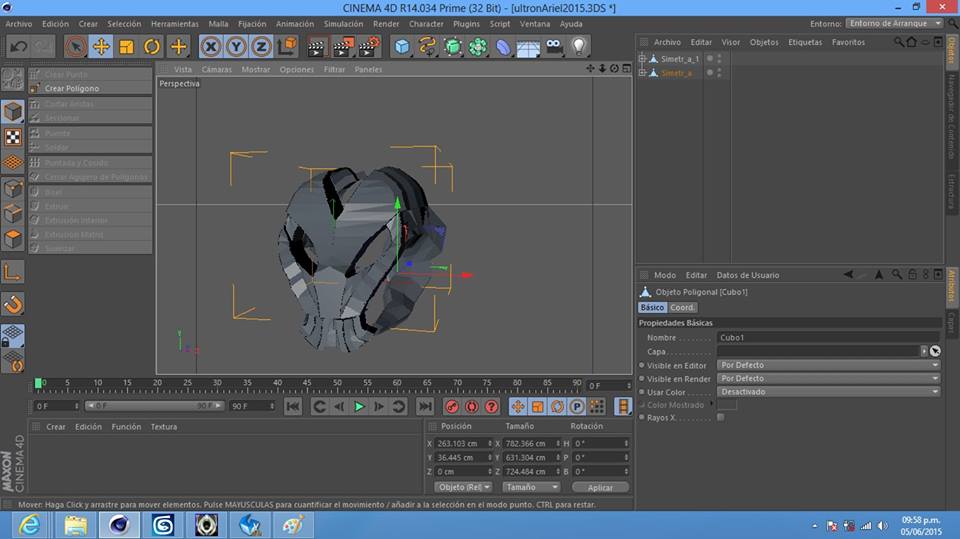Image resolution: width=960 pixels, height=539 pixels.
Task: Edit the Nombre field Cubo1
Action: [828, 337]
